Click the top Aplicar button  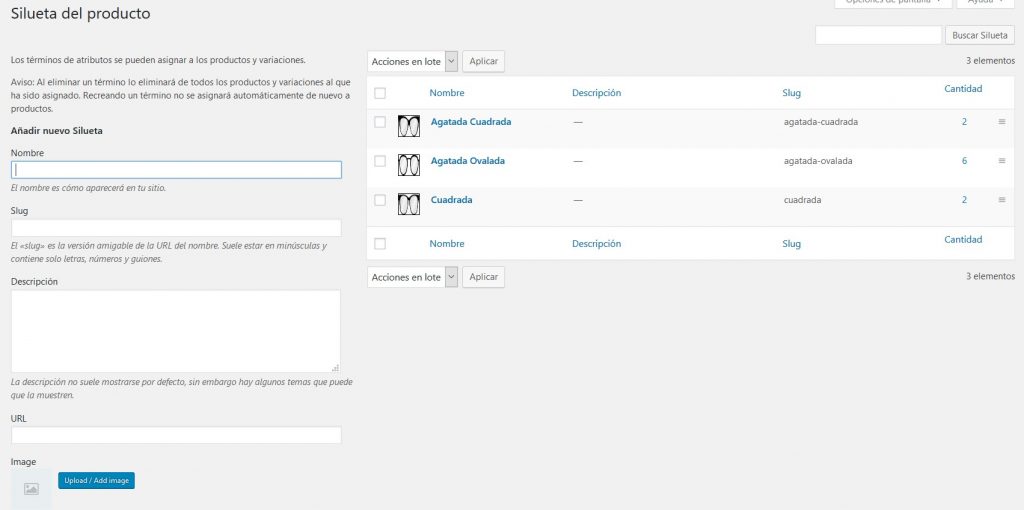(484, 62)
